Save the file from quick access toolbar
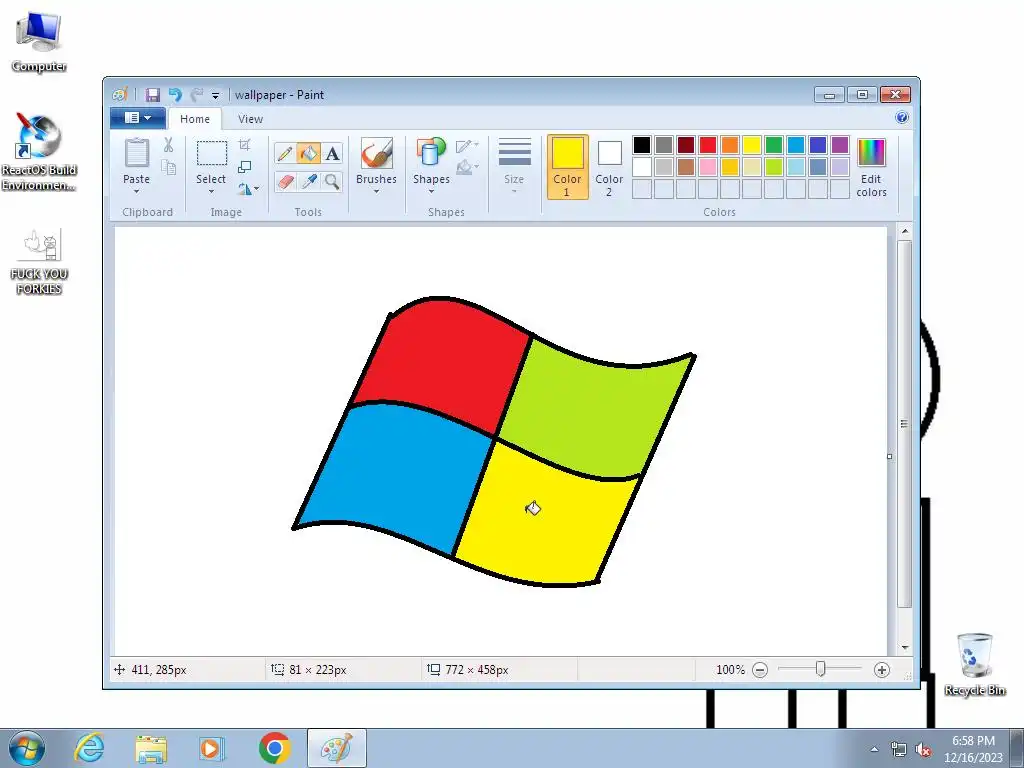Image resolution: width=1024 pixels, height=768 pixels. click(152, 95)
